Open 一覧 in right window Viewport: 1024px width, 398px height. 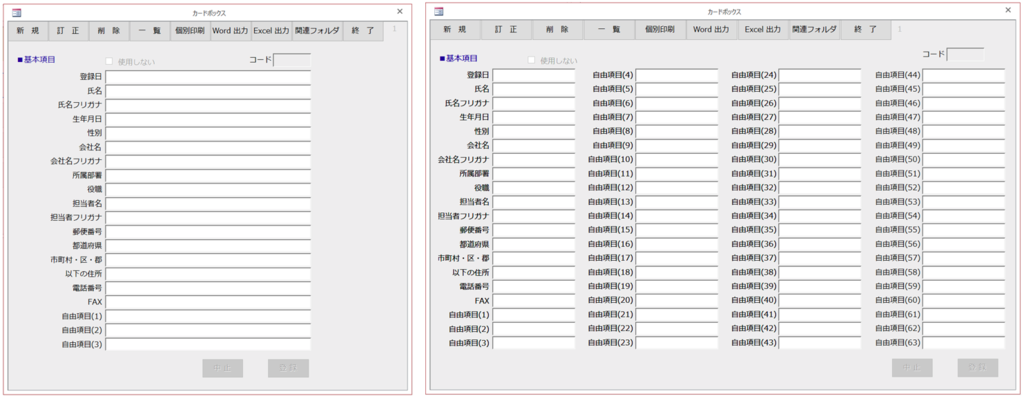click(608, 29)
